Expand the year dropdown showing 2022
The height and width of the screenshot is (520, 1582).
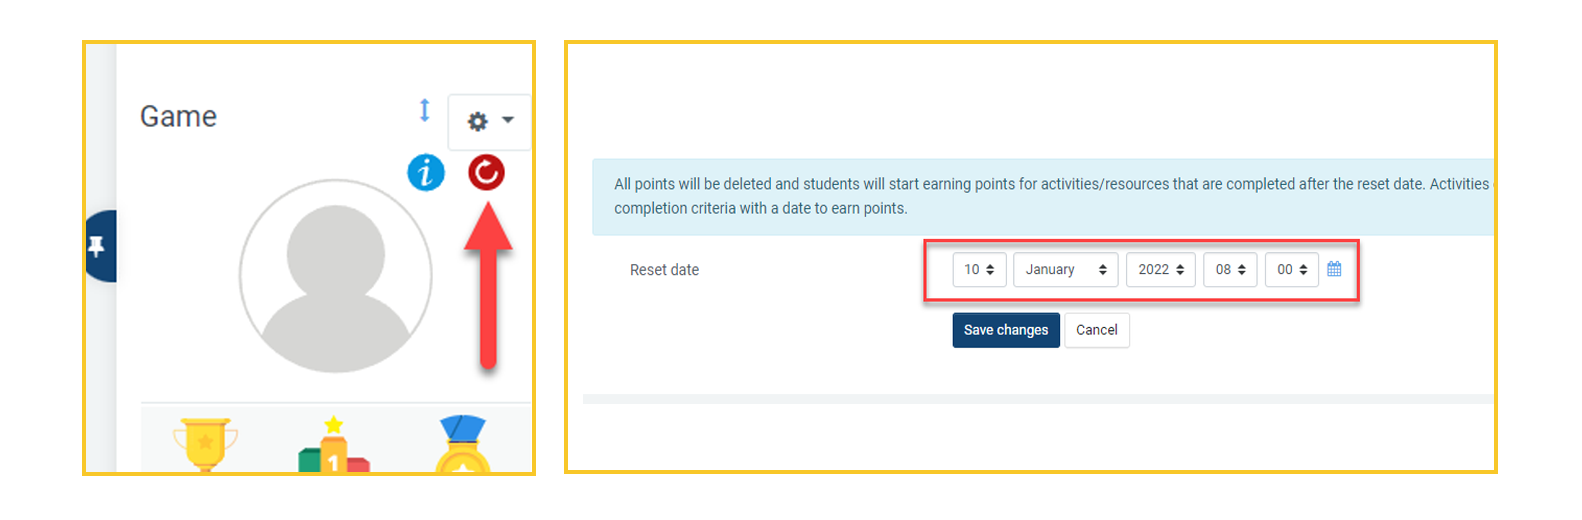[x=1160, y=270]
